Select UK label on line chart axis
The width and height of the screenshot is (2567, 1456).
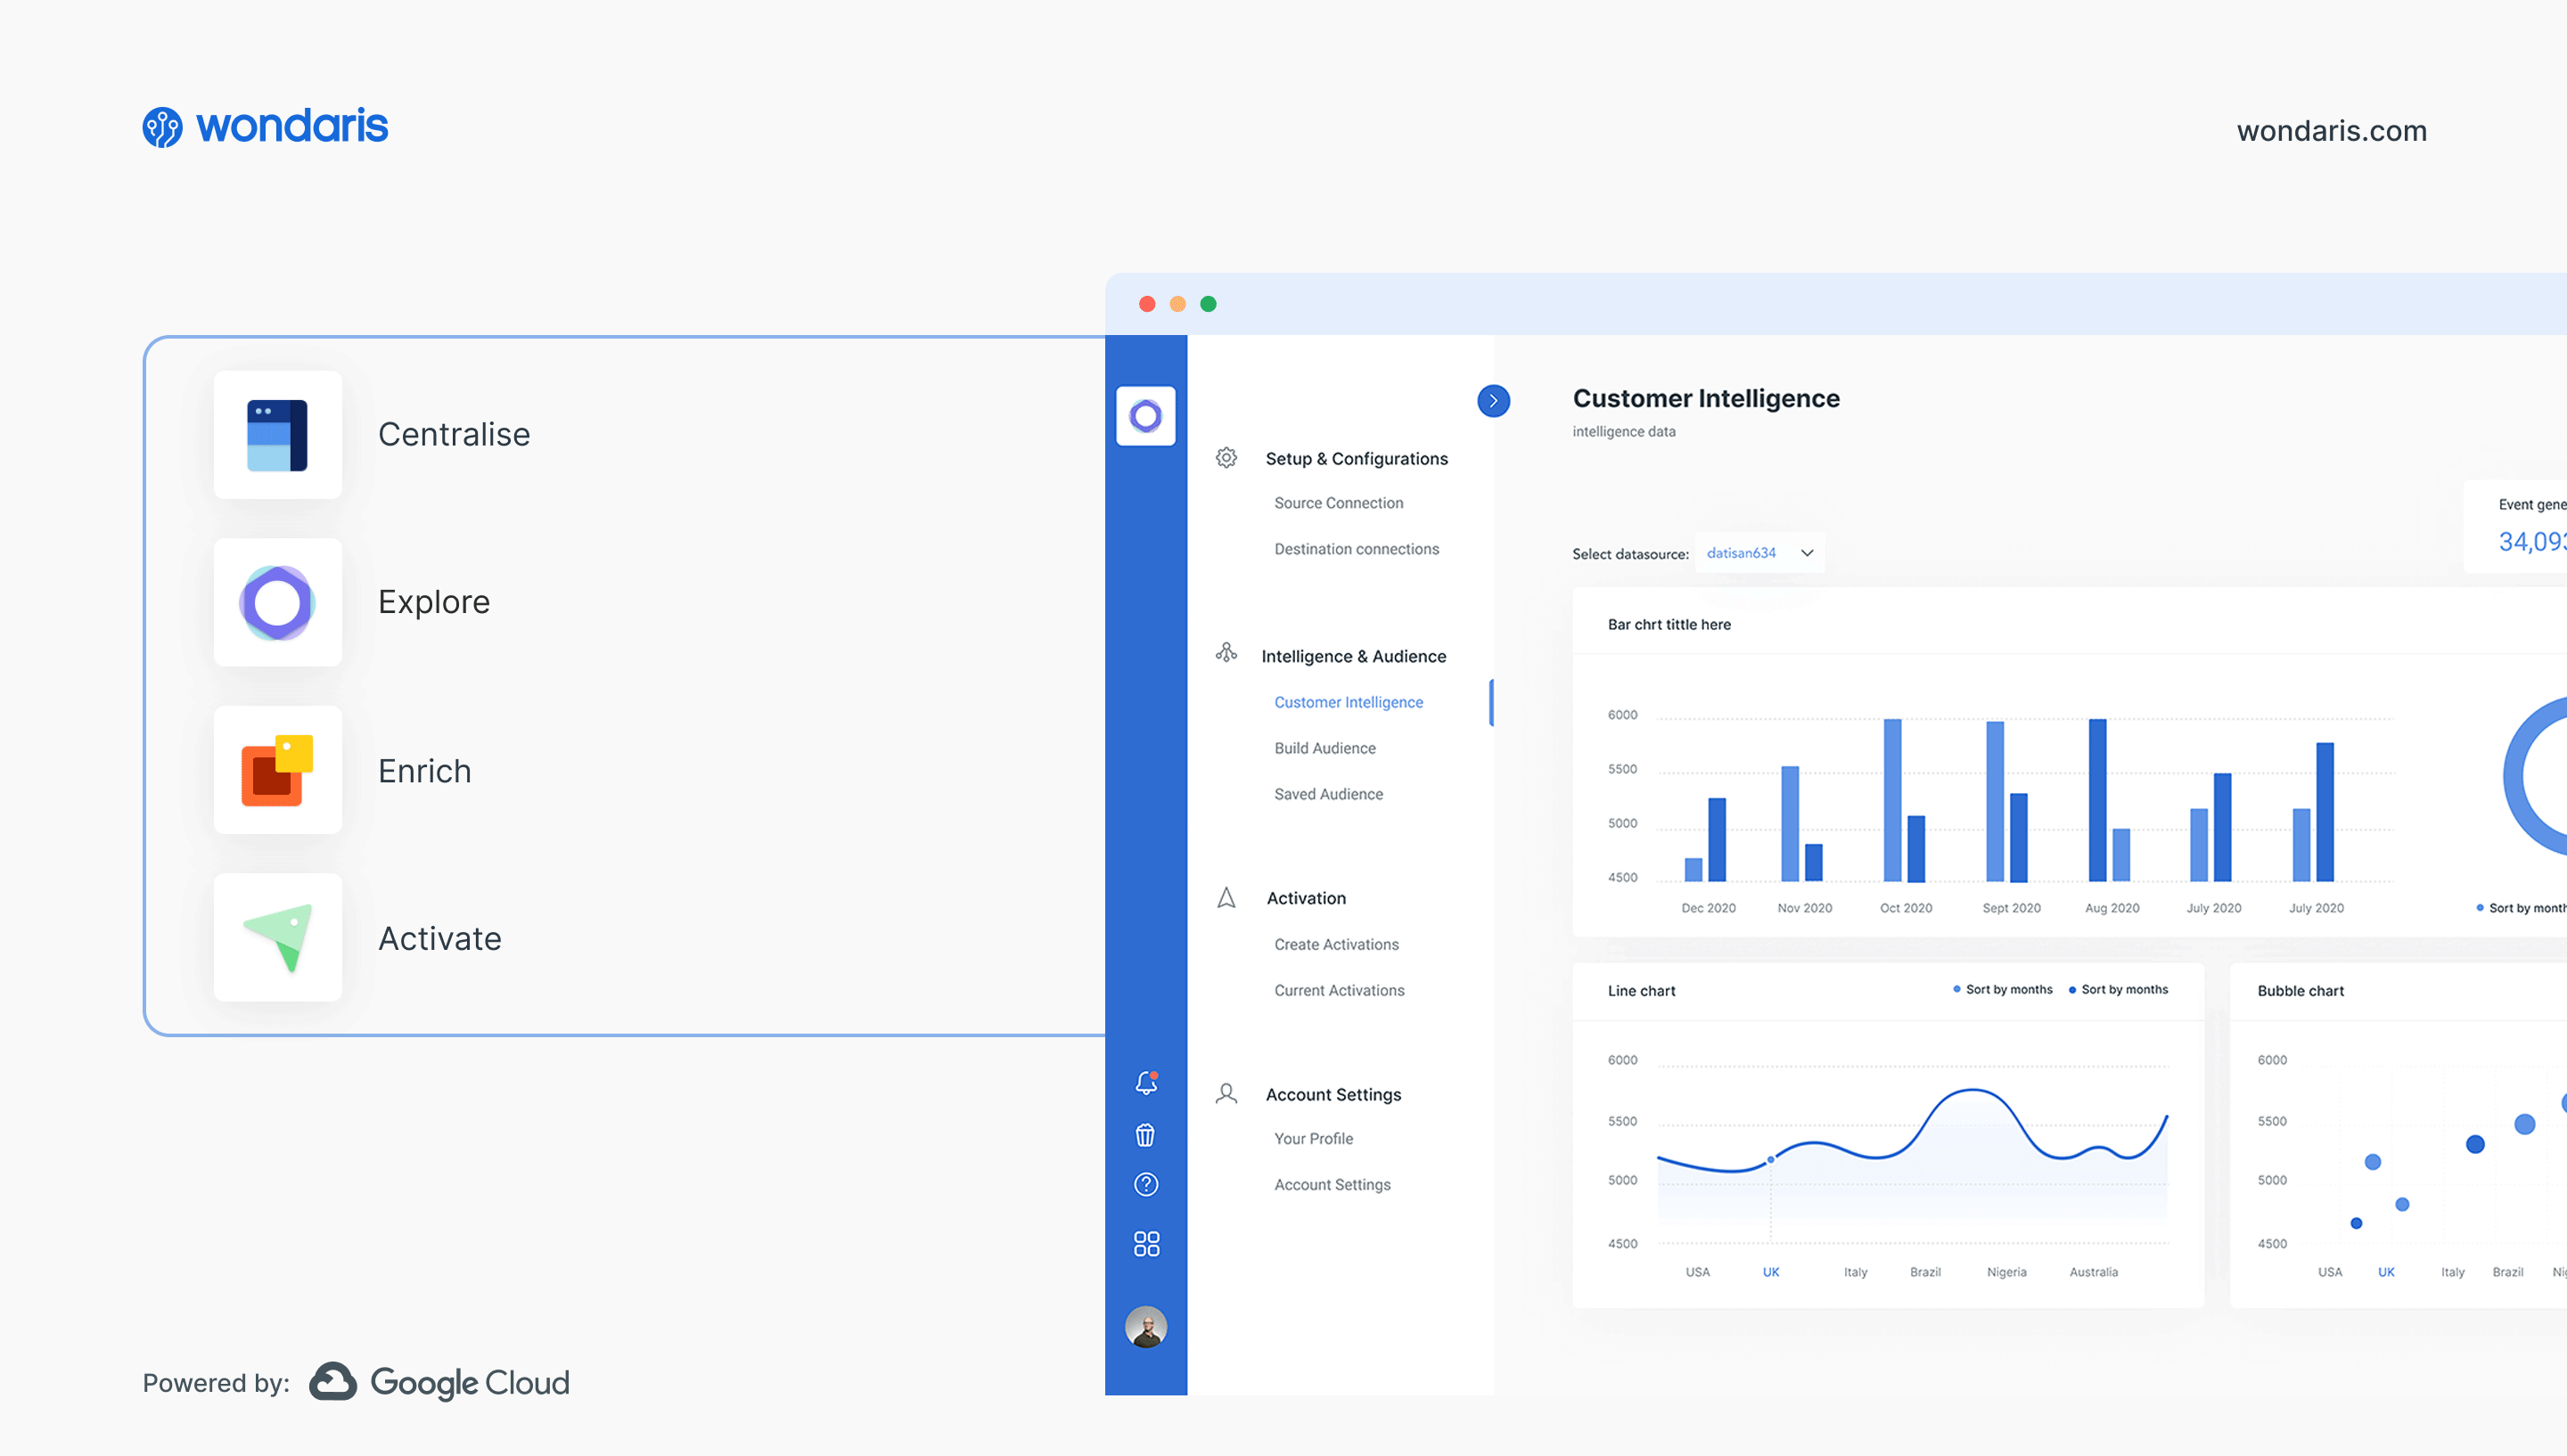[x=1771, y=1272]
